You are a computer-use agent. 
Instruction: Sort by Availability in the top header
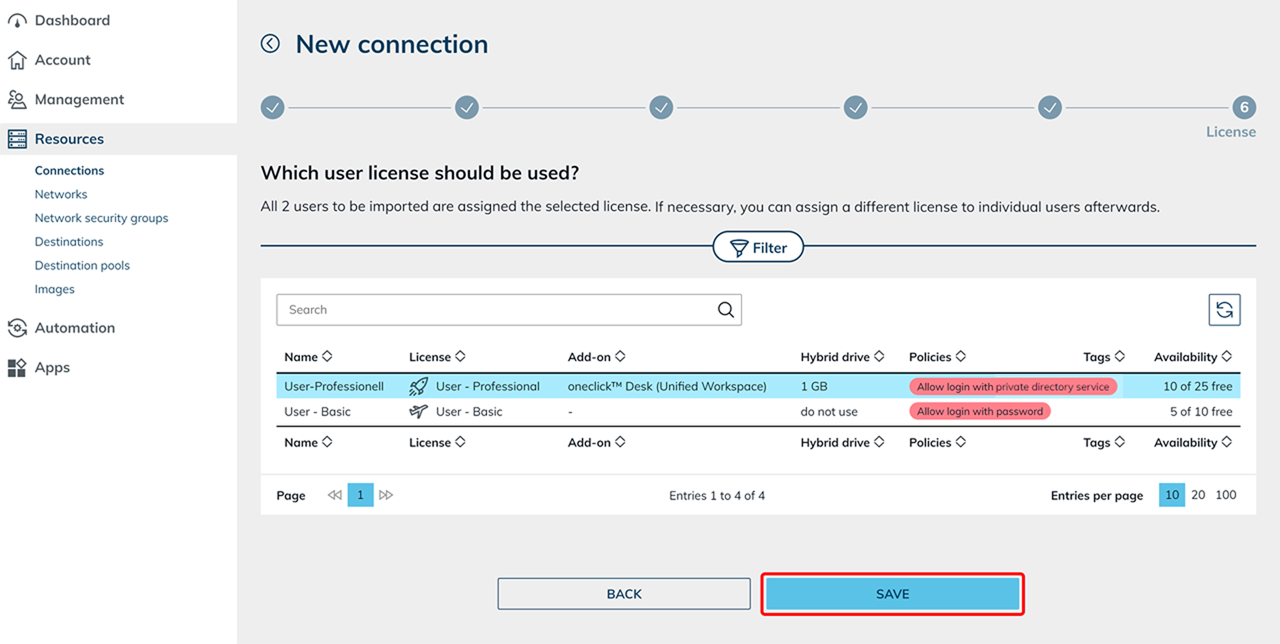coord(1193,357)
